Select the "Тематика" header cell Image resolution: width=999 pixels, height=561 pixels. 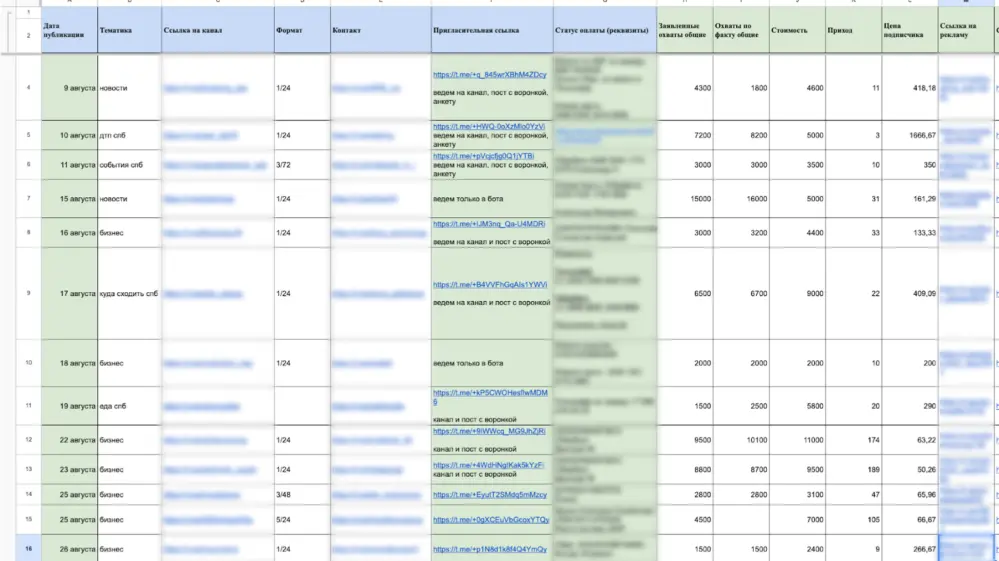(129, 30)
